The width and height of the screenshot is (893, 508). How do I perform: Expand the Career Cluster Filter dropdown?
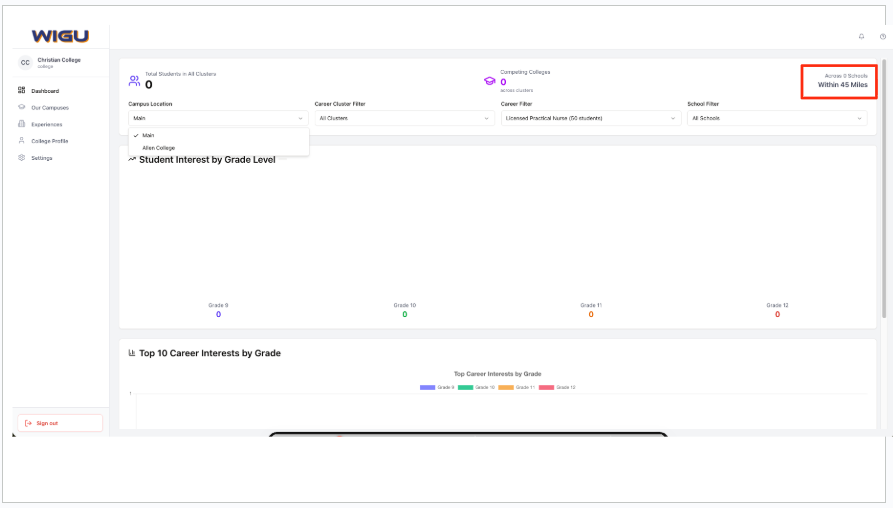tap(403, 118)
